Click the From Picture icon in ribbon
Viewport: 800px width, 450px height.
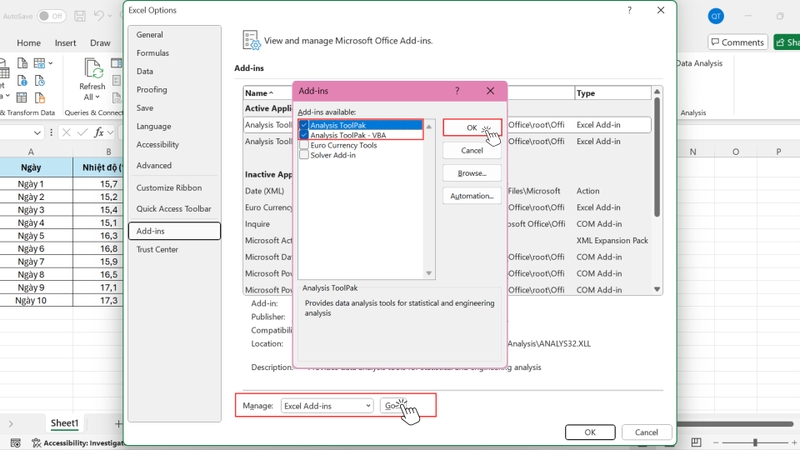point(39,63)
